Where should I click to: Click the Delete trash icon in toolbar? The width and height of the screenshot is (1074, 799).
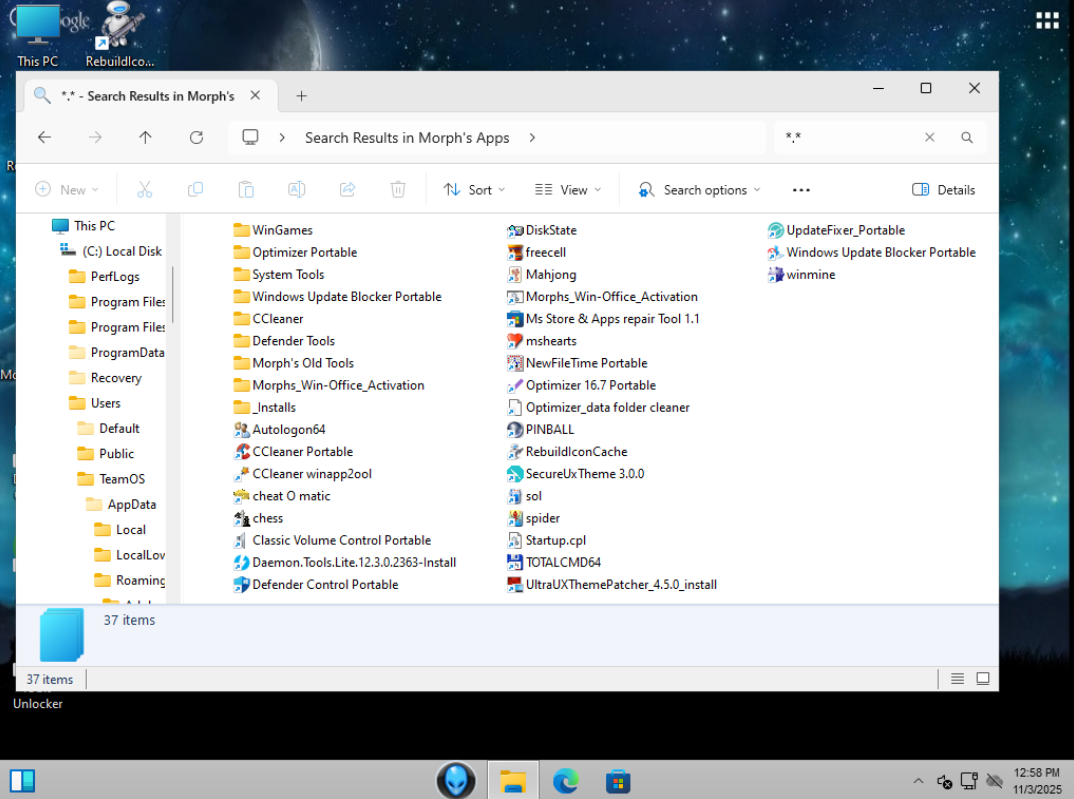click(x=398, y=190)
